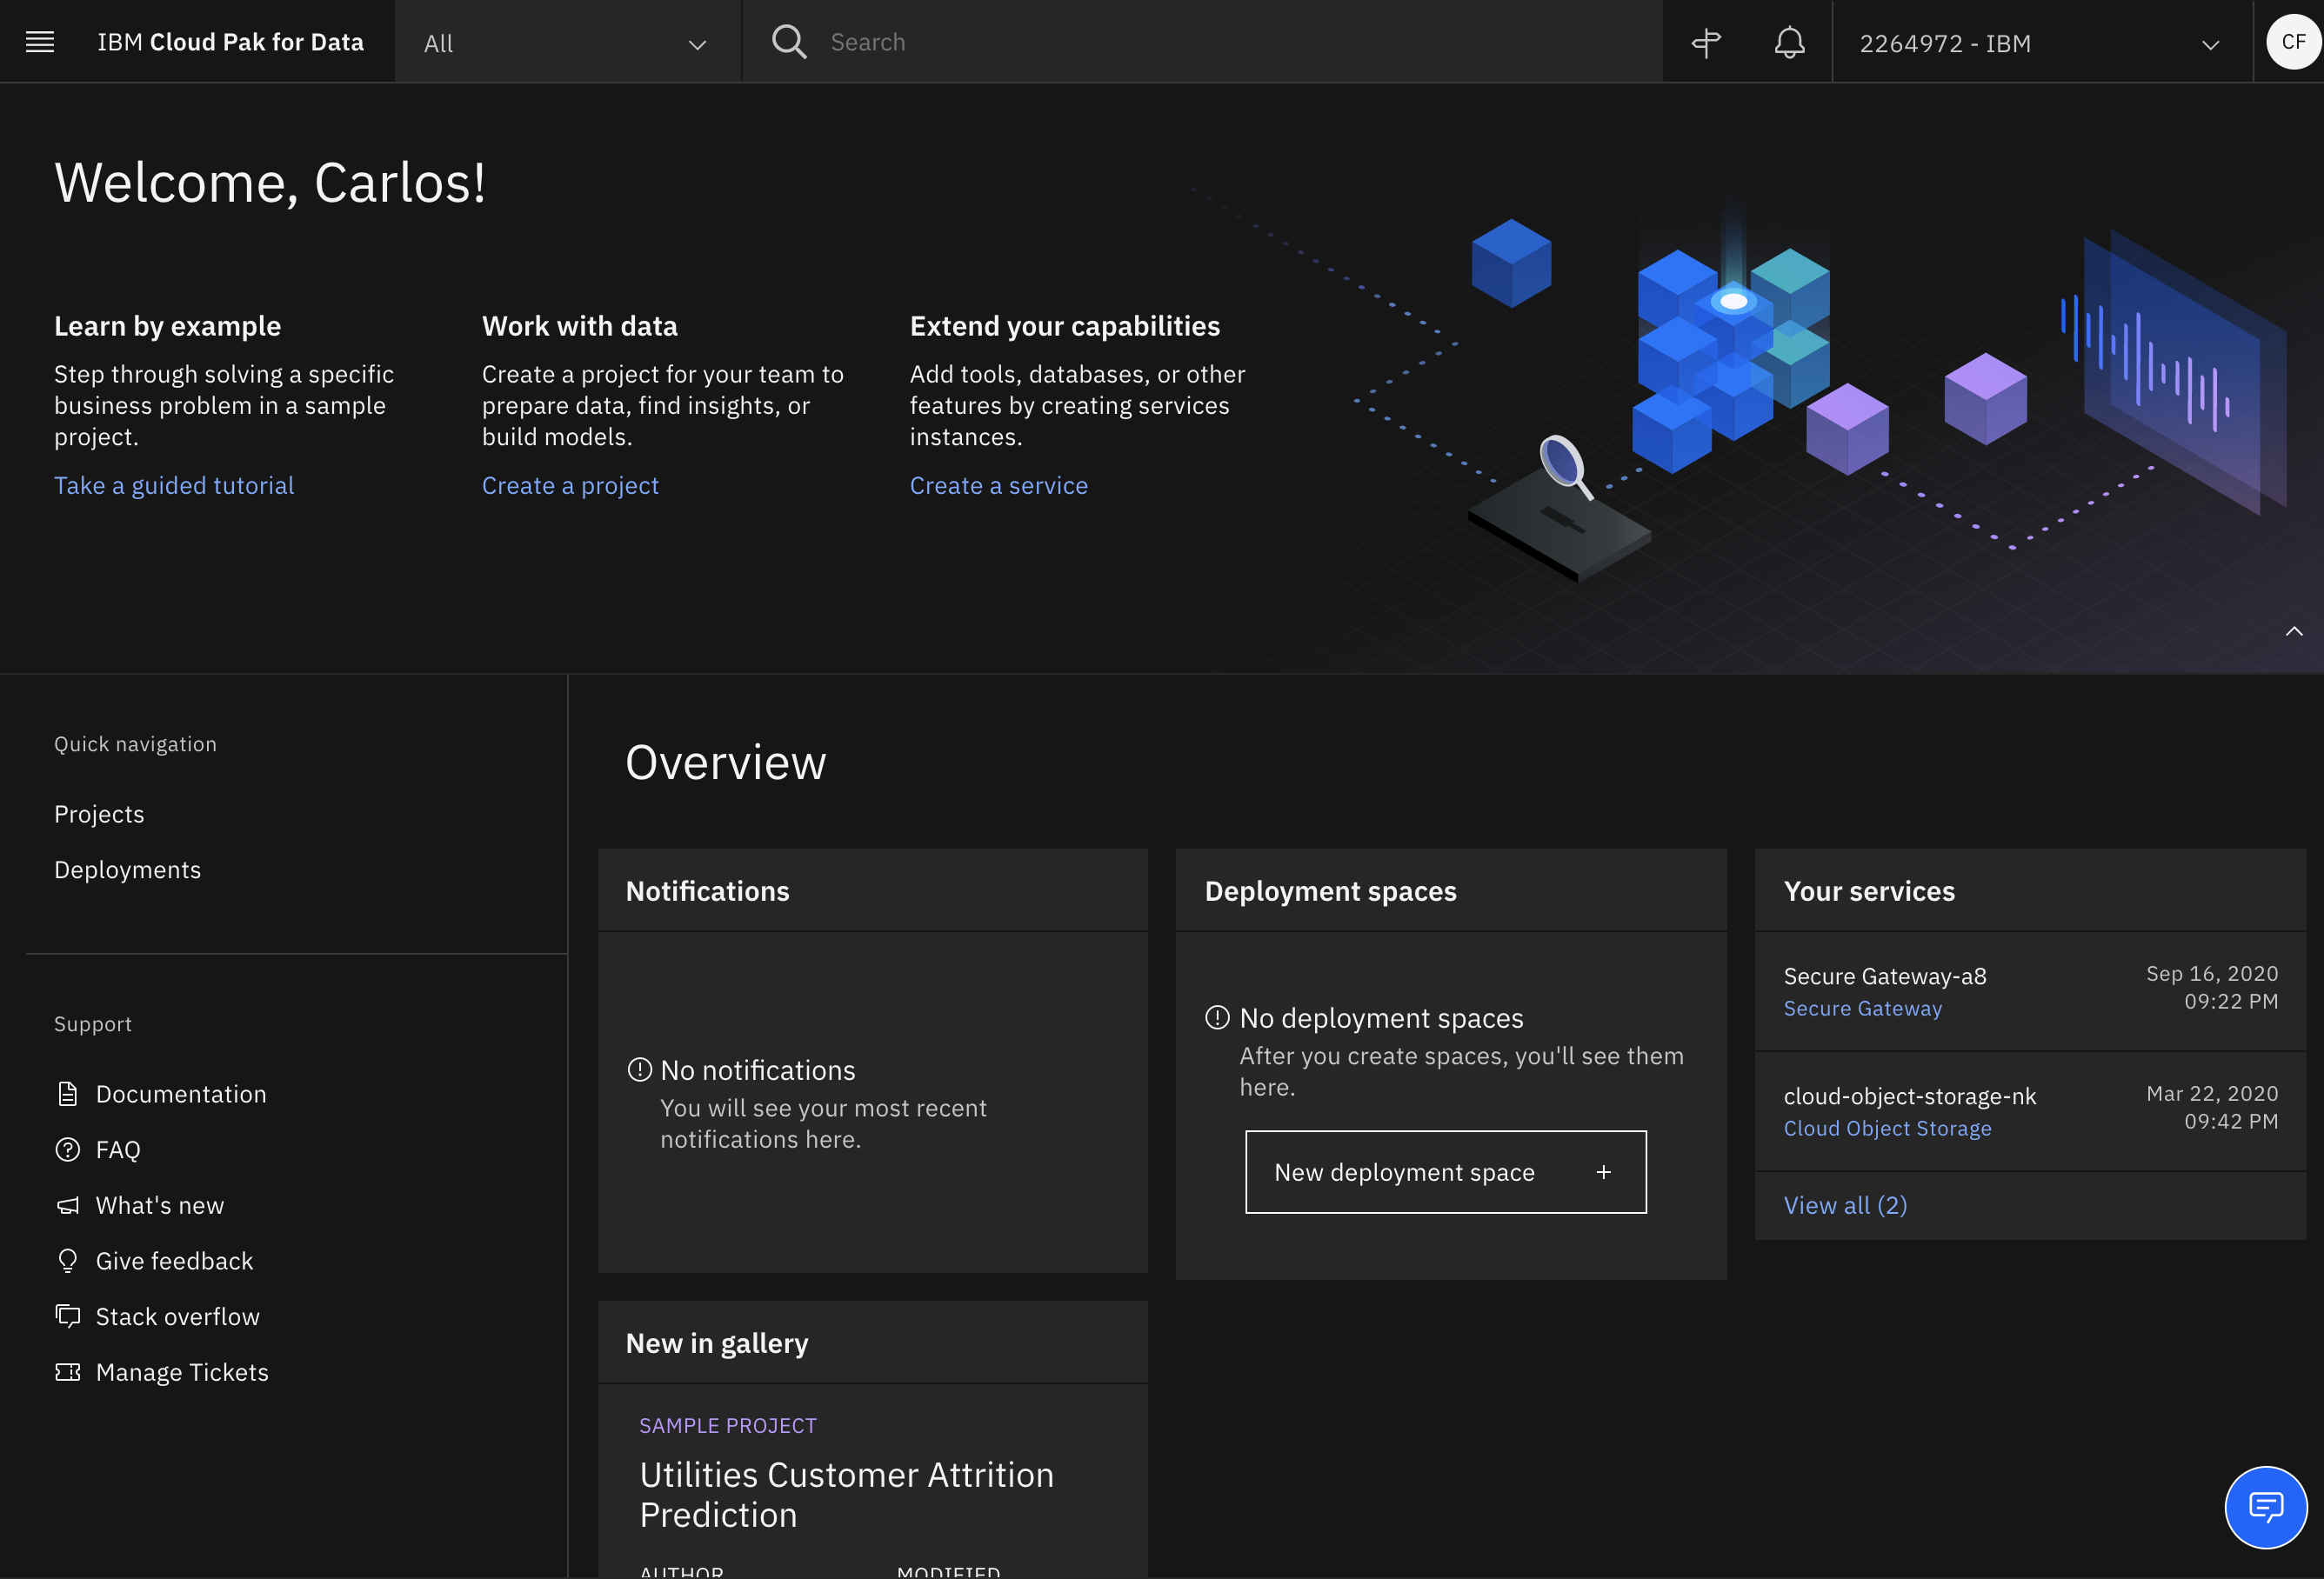Open the chat support bubble
The image size is (2324, 1579).
point(2265,1507)
